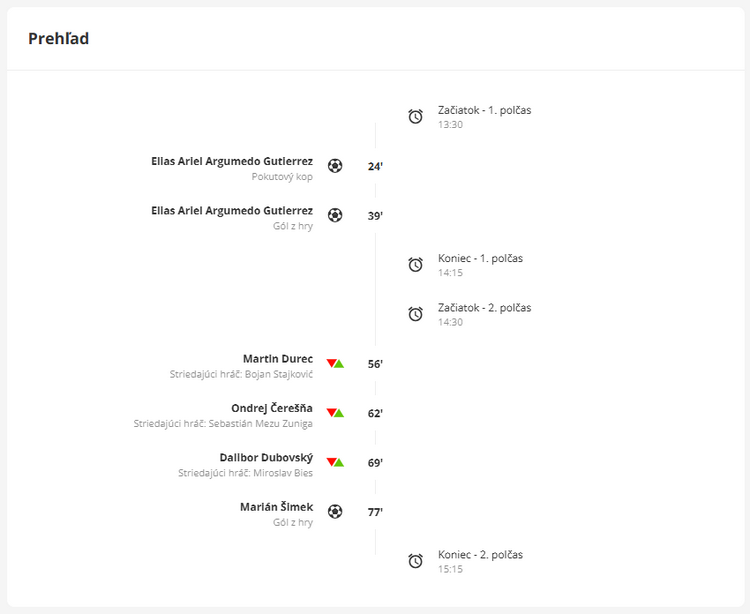Click the goal ball icon at 39'
750x614 pixels.
coord(335,215)
